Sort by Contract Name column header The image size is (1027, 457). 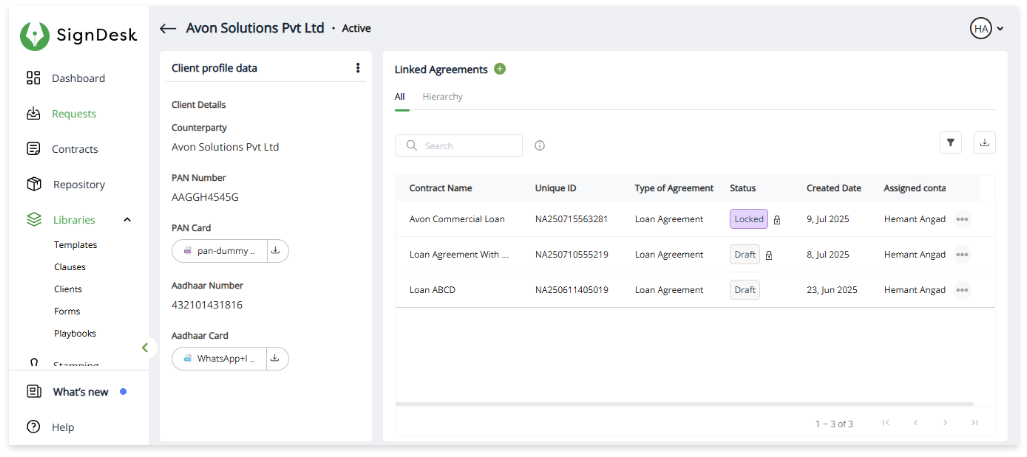[x=441, y=188]
